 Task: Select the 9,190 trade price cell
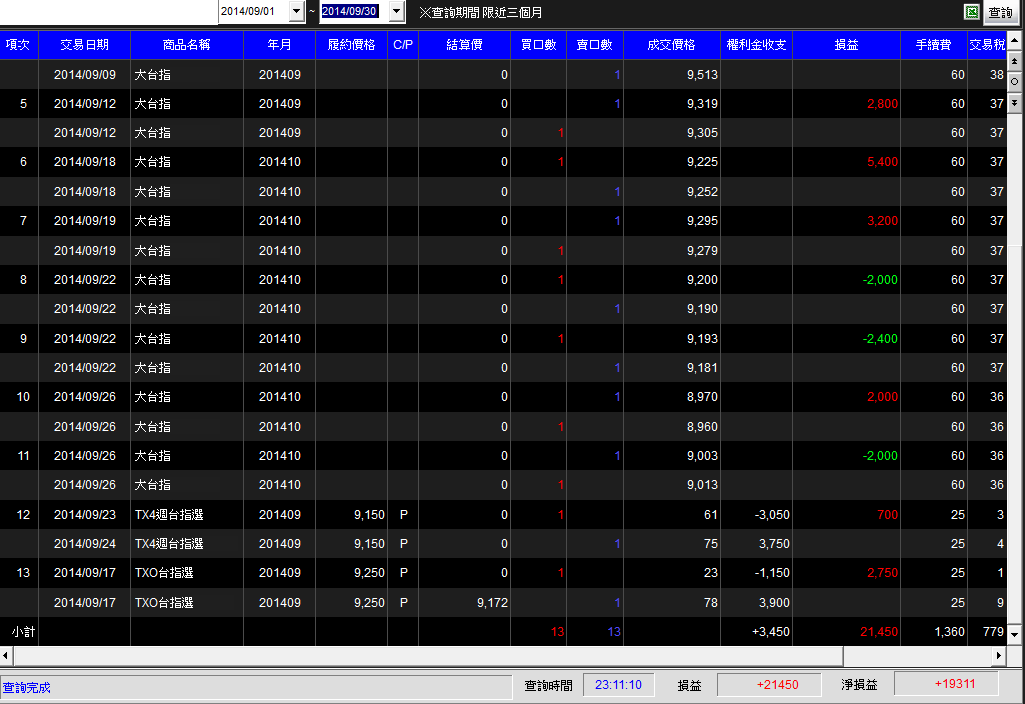[x=672, y=309]
